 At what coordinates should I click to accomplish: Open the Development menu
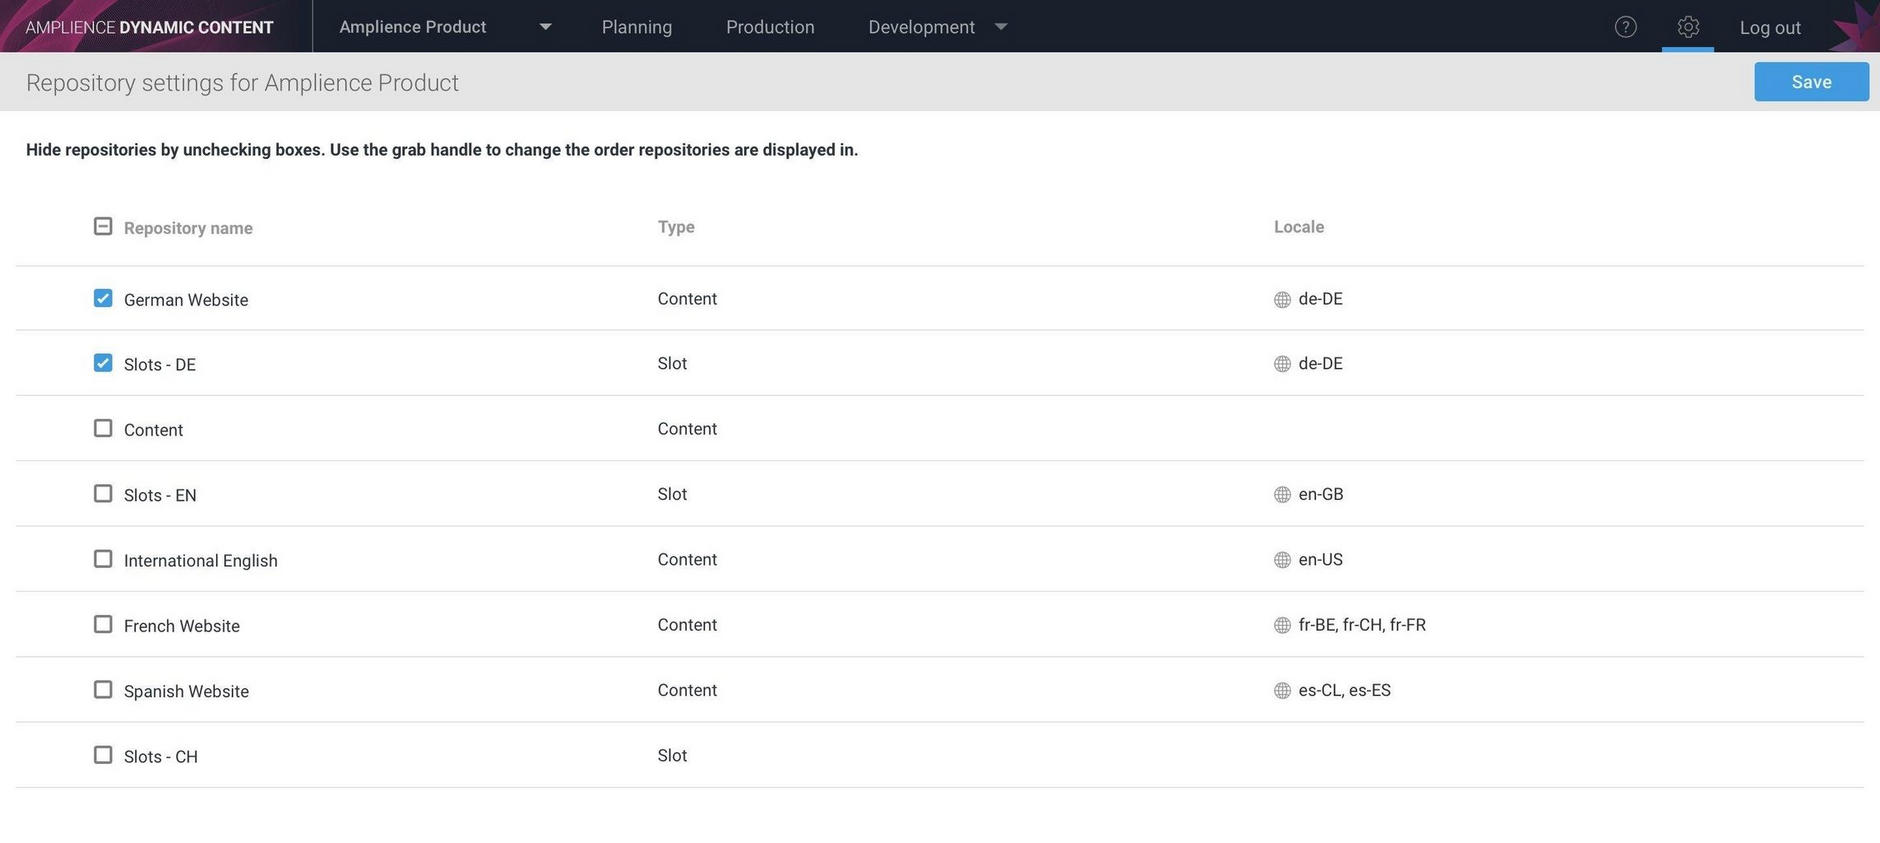tap(921, 27)
